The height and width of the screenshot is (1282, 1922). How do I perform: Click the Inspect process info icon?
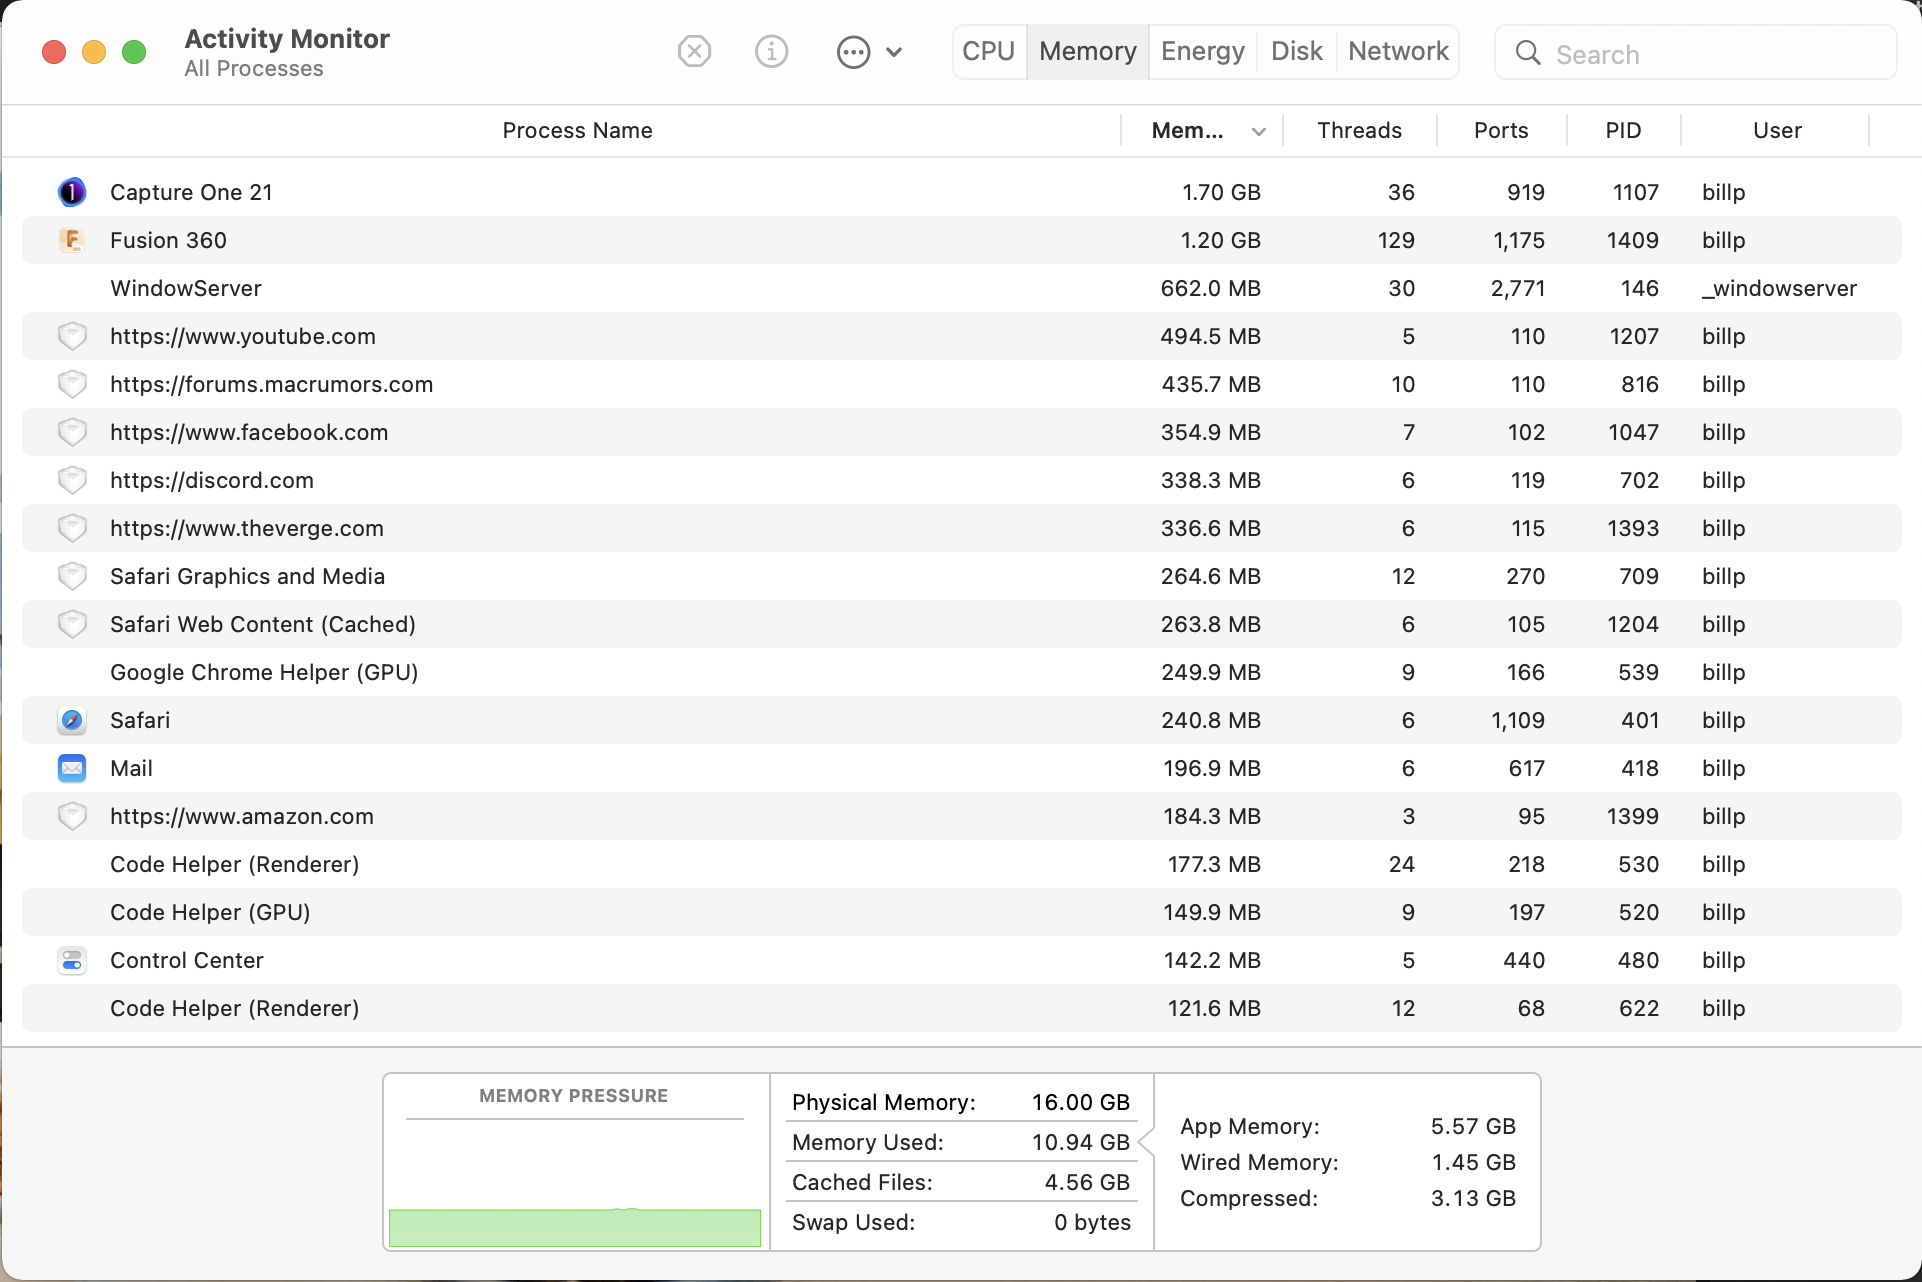771,51
